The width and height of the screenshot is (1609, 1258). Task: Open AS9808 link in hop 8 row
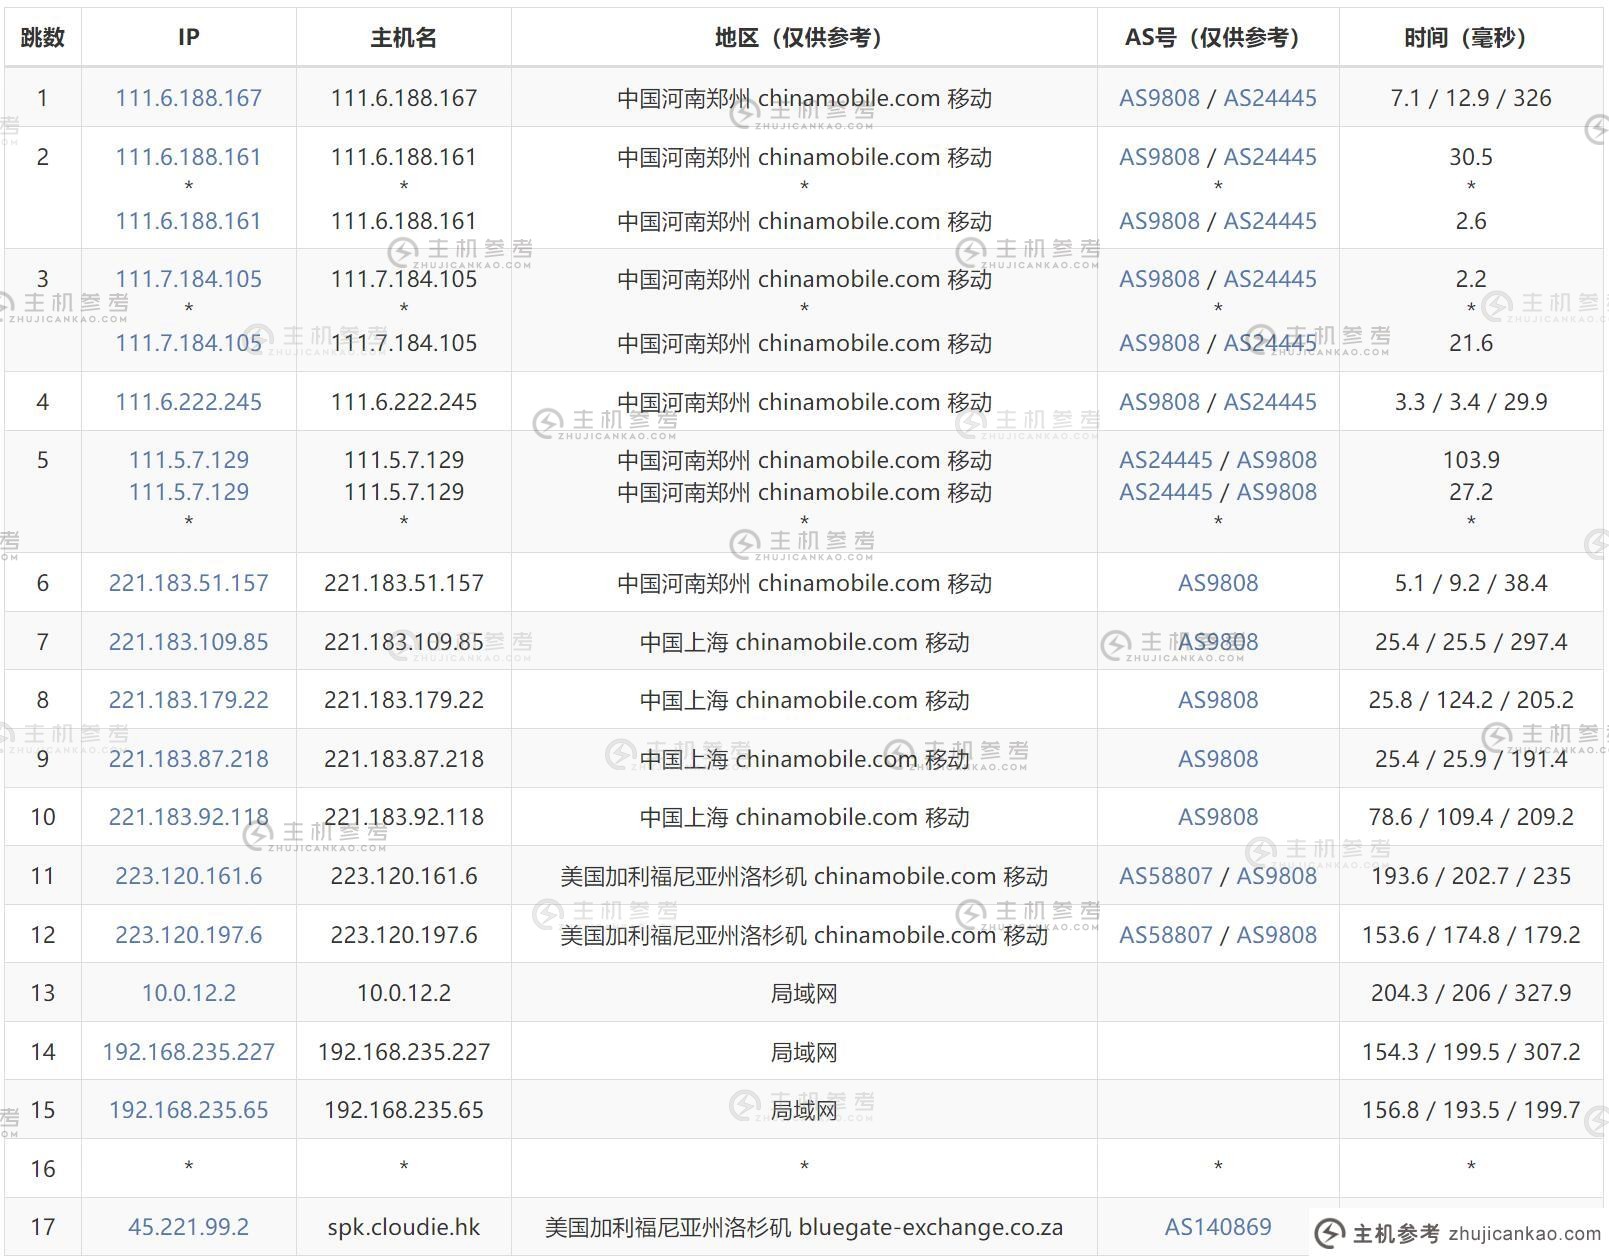[1218, 700]
